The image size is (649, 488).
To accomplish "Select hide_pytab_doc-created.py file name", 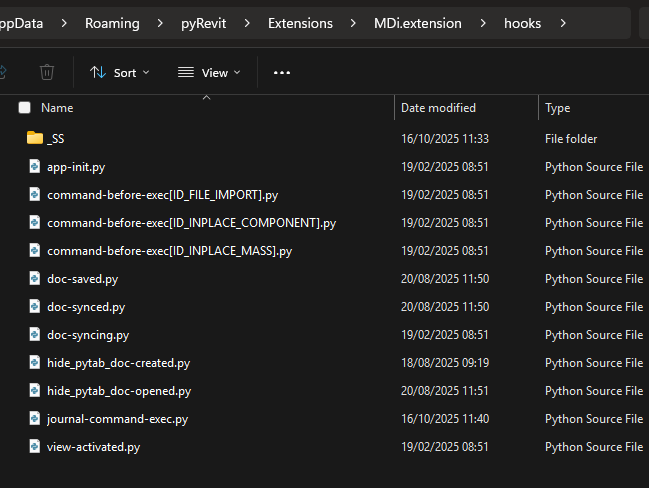I will [x=119, y=363].
